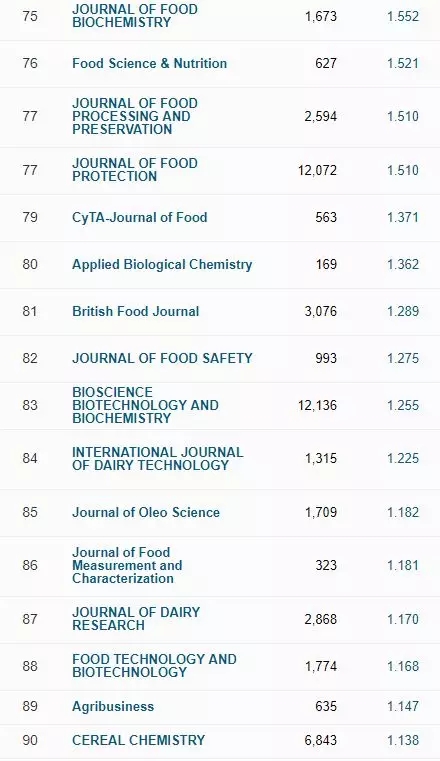Select impact factor 1.289 for British Food Journal
The height and width of the screenshot is (761, 440).
pos(403,311)
